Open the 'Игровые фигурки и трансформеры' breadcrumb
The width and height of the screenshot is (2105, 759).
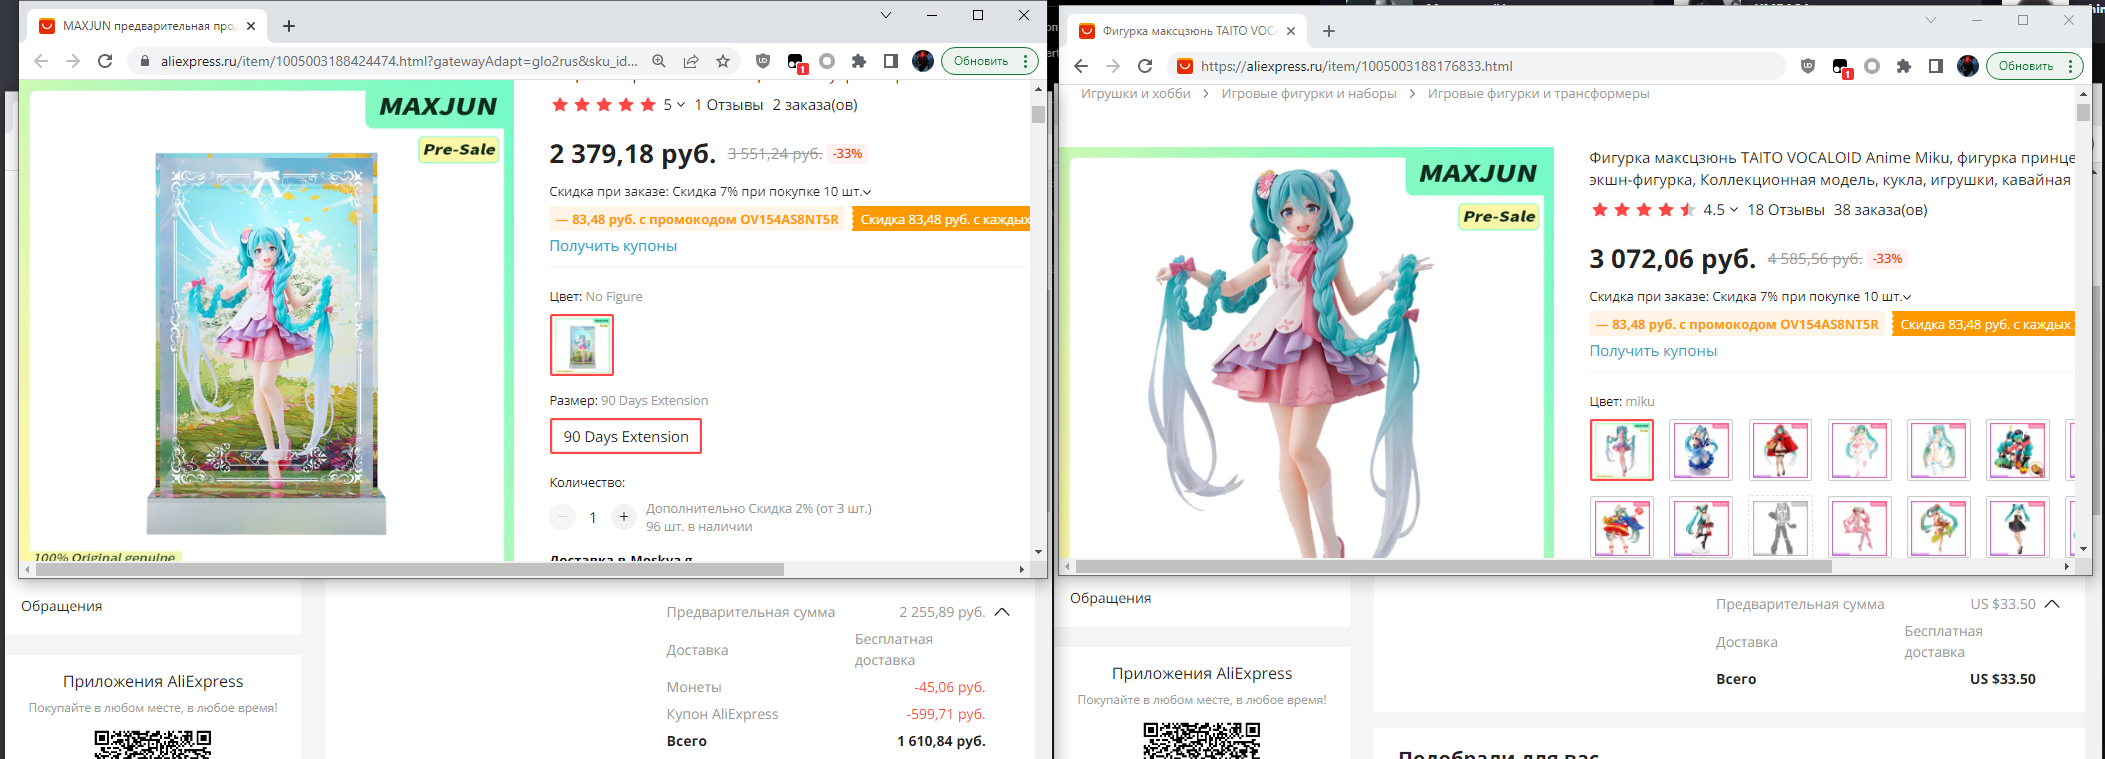pyautogui.click(x=1538, y=94)
